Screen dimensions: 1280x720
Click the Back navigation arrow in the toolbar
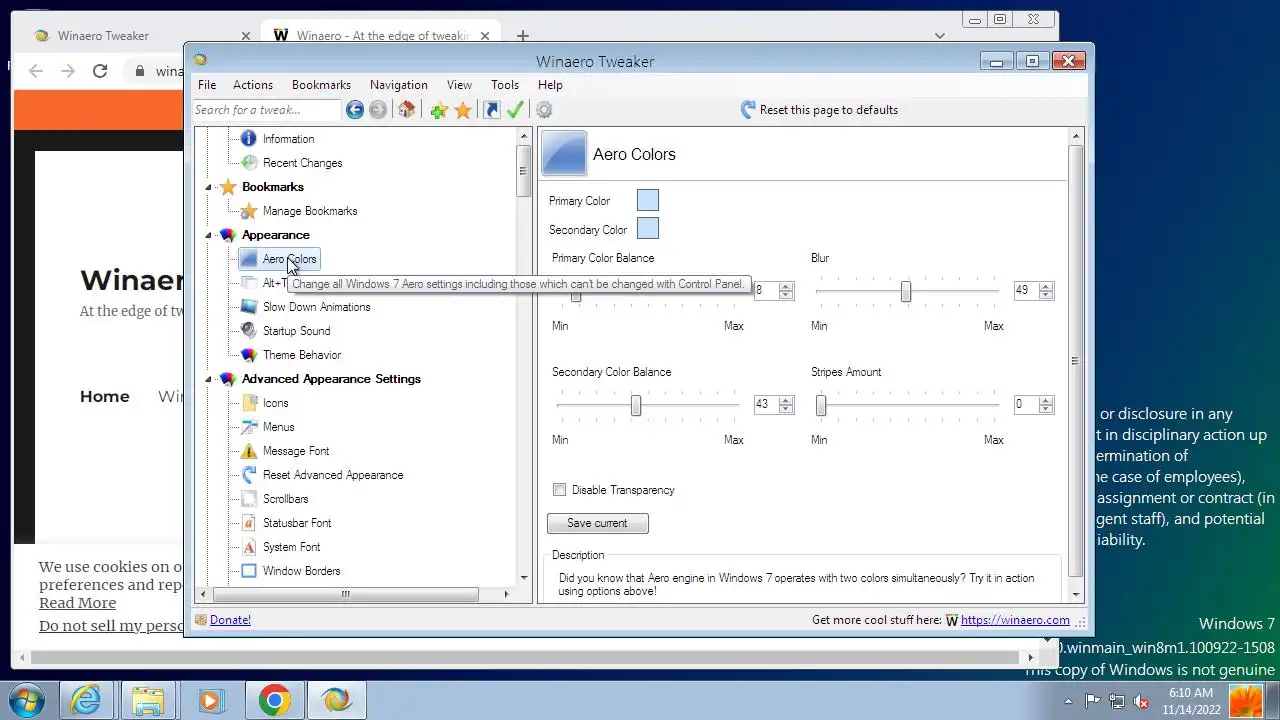[x=355, y=110]
